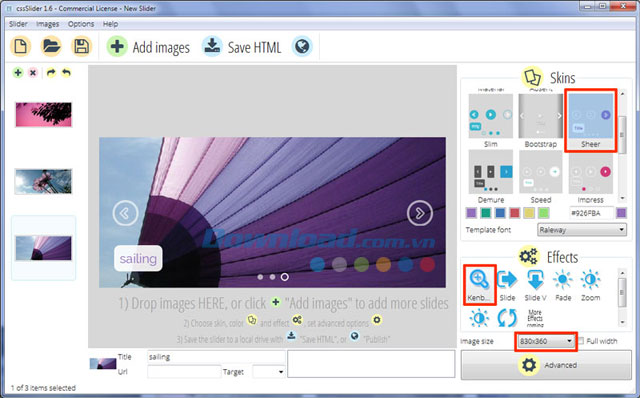Select the Zoom effect
Screen dimensions: 640x398
[x=591, y=285]
